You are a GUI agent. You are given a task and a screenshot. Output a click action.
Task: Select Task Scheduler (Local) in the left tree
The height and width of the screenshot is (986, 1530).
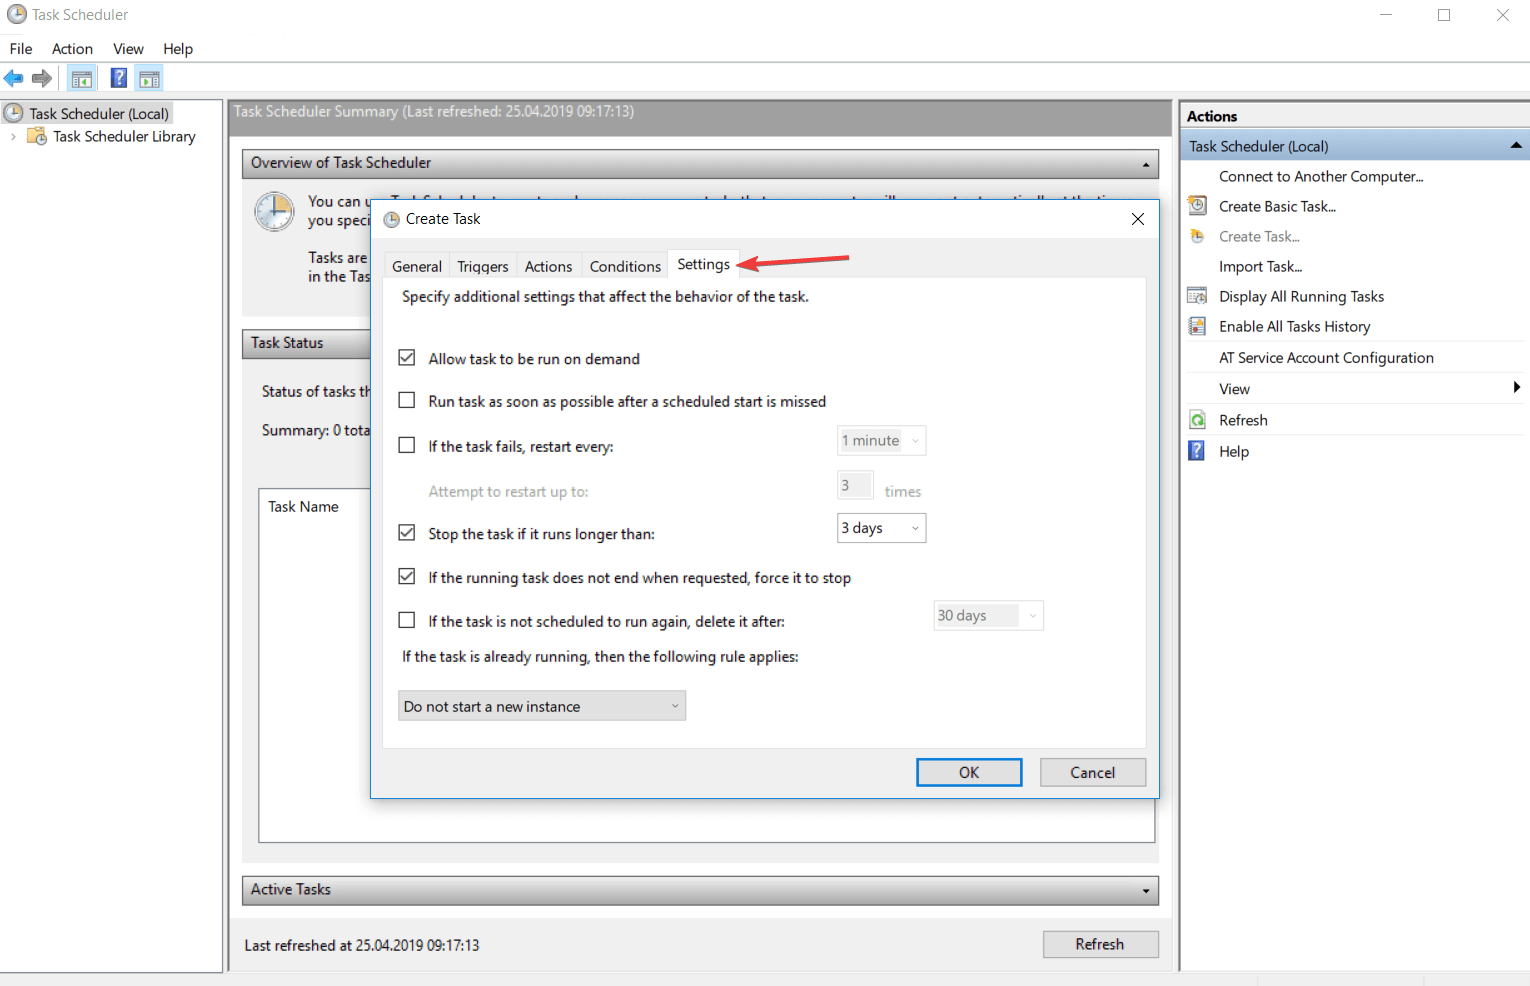(x=97, y=113)
